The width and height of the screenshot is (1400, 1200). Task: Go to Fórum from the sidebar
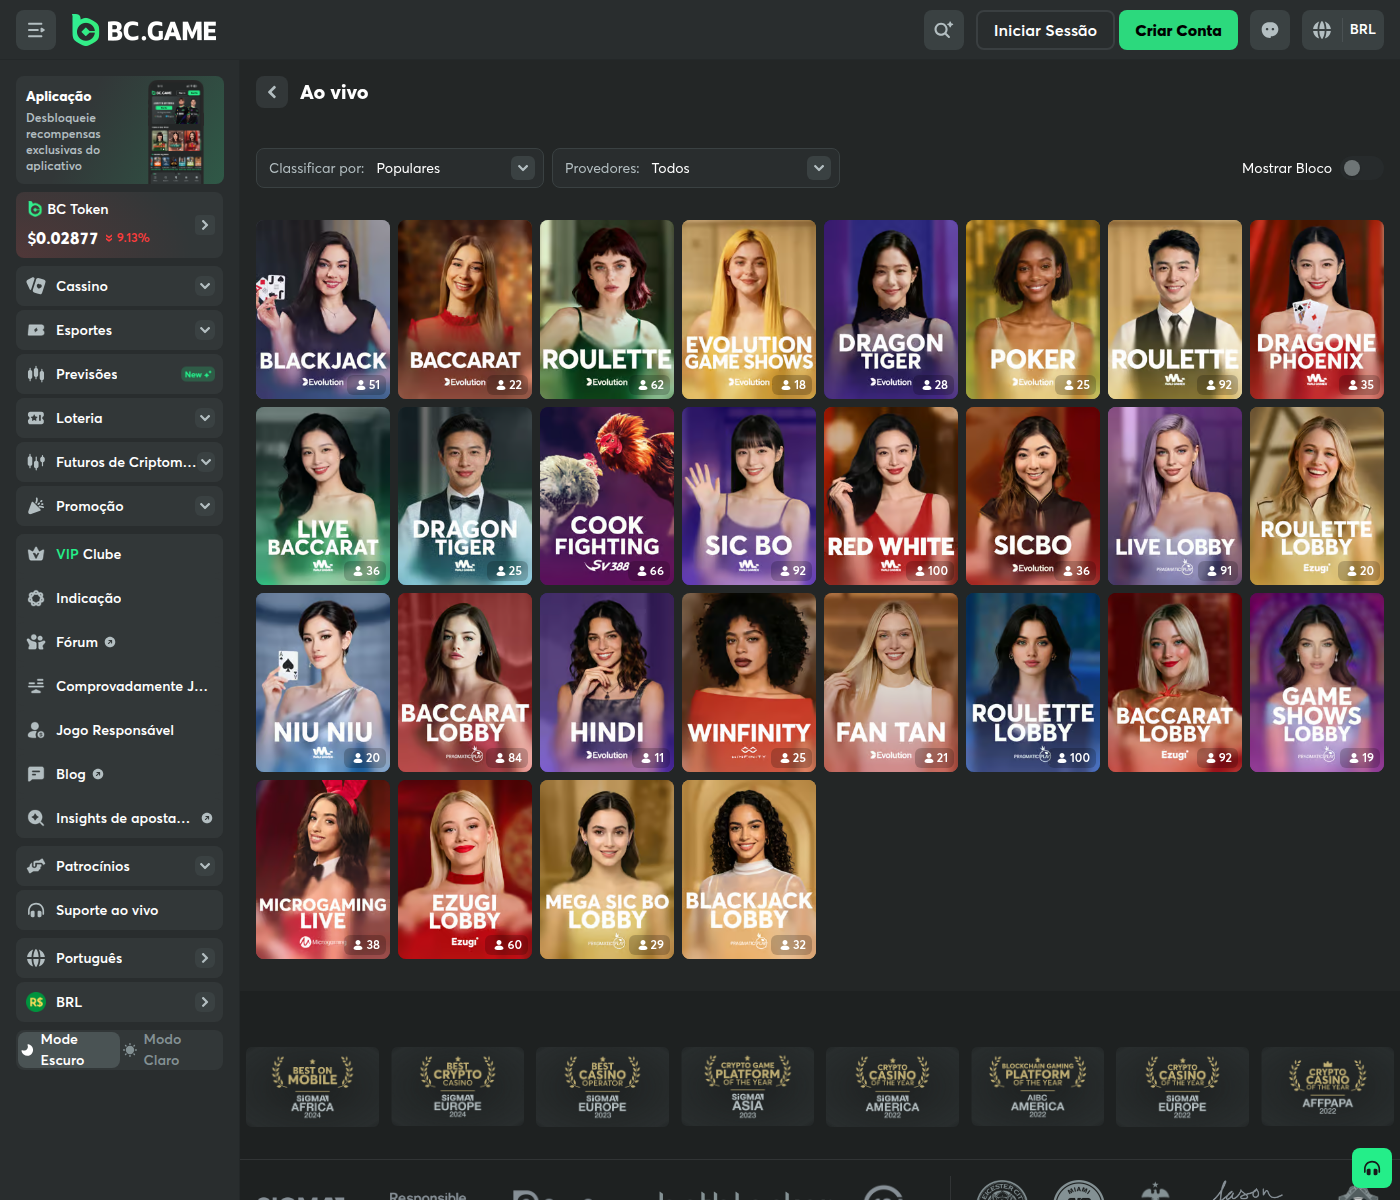[120, 642]
